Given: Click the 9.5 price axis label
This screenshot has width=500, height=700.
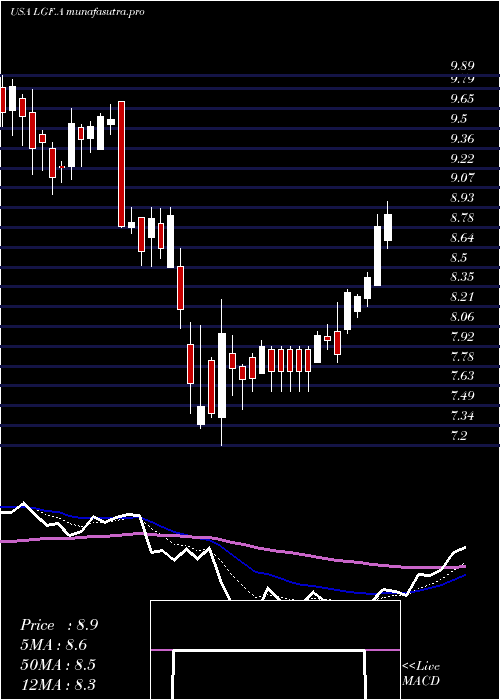Looking at the screenshot, I should [x=459, y=119].
